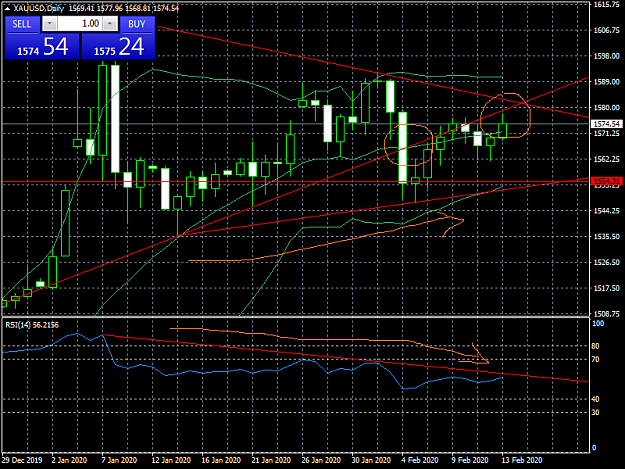Click the RSI(14) 56.2156 indicator label
The image size is (625, 469).
(x=32, y=325)
